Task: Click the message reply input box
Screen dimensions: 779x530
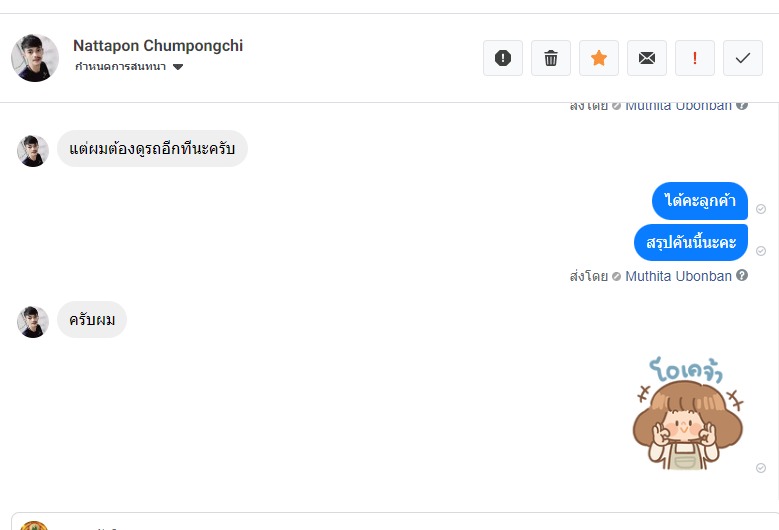Action: point(400,522)
